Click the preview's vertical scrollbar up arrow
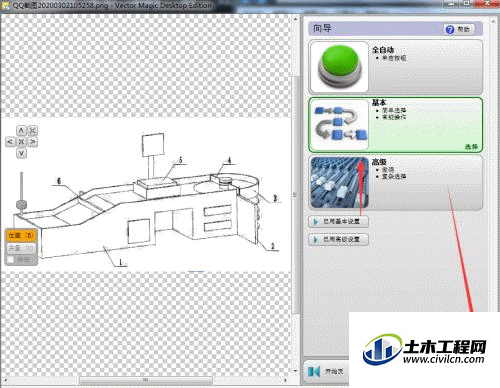500x388 pixels. (295, 19)
